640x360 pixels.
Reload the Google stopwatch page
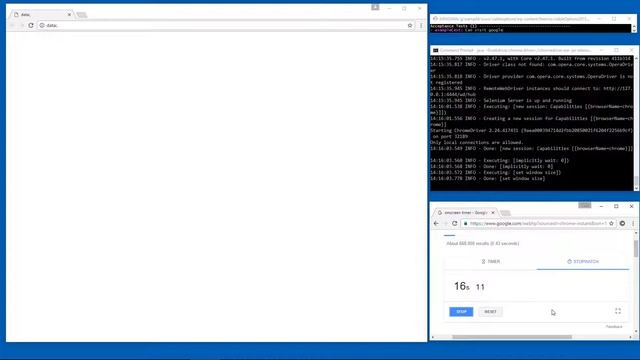pos(454,224)
